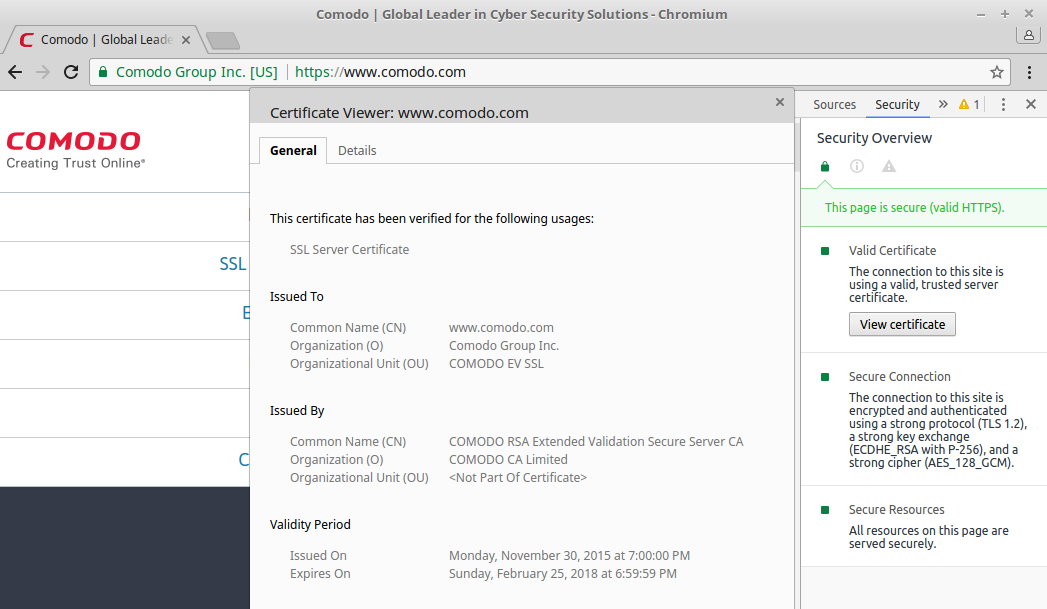Switch to the Details tab in Certificate Viewer
1047x609 pixels.
tap(357, 150)
